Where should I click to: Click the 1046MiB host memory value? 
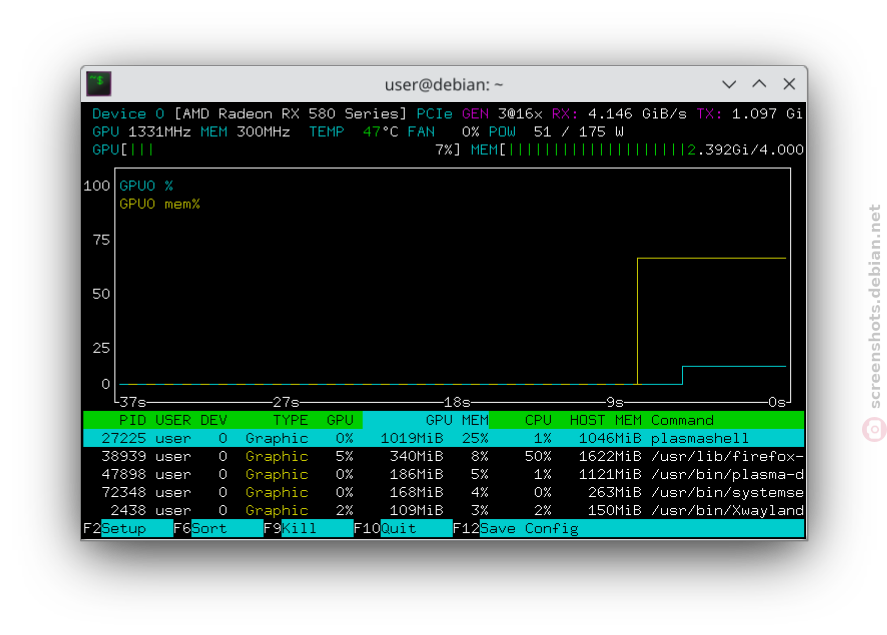(610, 438)
